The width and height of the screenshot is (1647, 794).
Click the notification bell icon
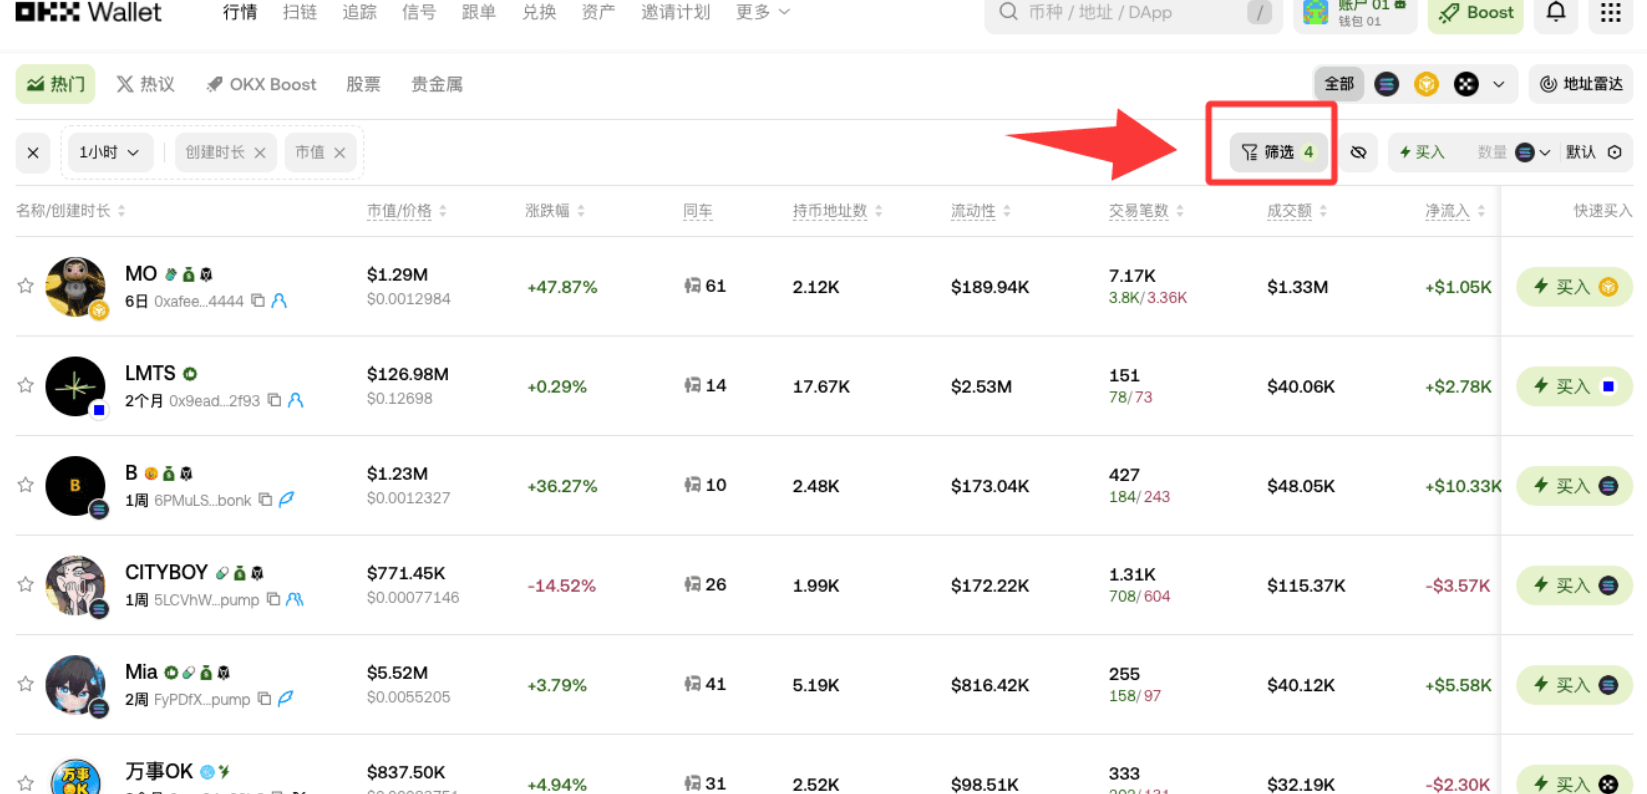point(1556,12)
